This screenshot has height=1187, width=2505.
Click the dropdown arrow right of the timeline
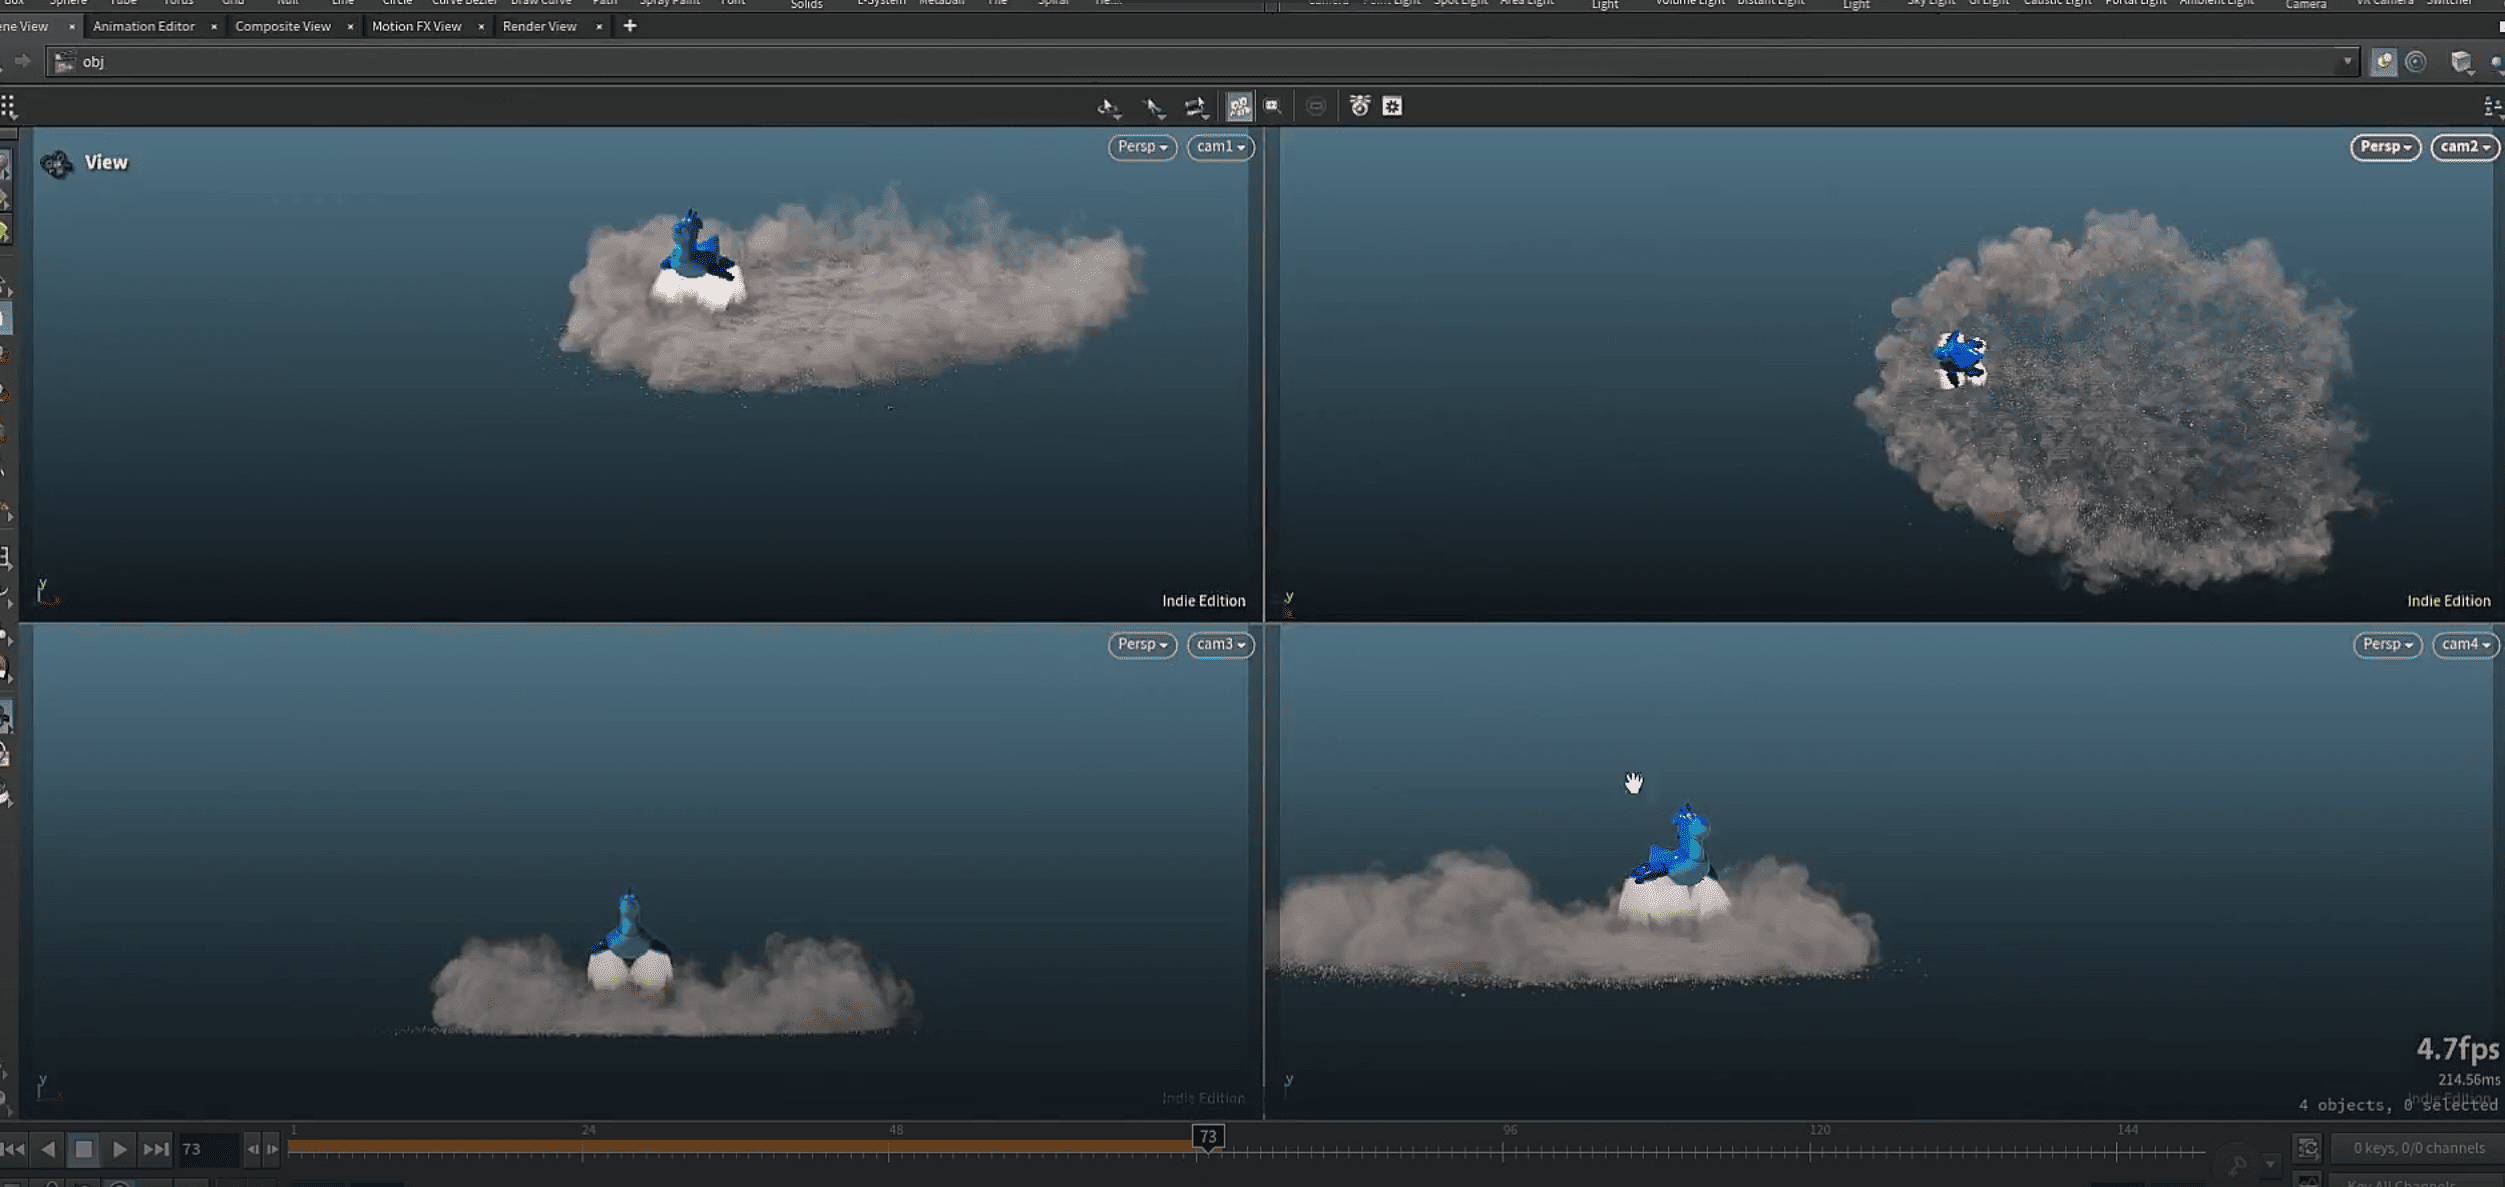[x=2270, y=1164]
